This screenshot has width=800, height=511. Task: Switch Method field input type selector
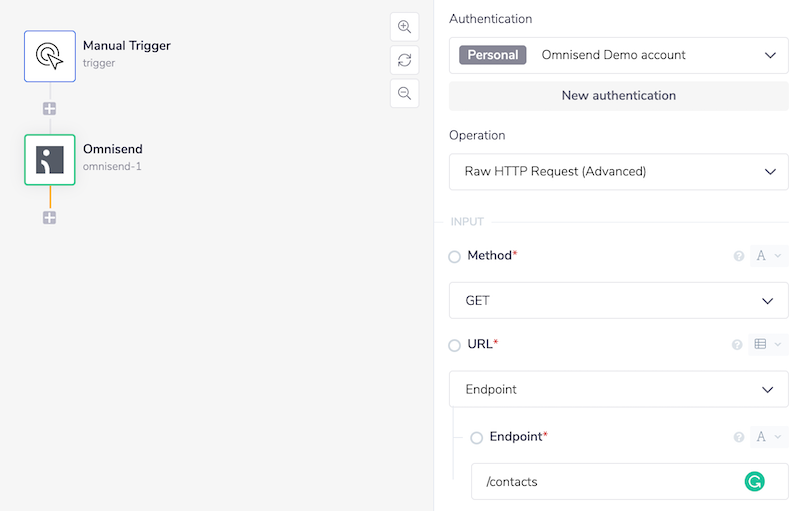point(768,256)
